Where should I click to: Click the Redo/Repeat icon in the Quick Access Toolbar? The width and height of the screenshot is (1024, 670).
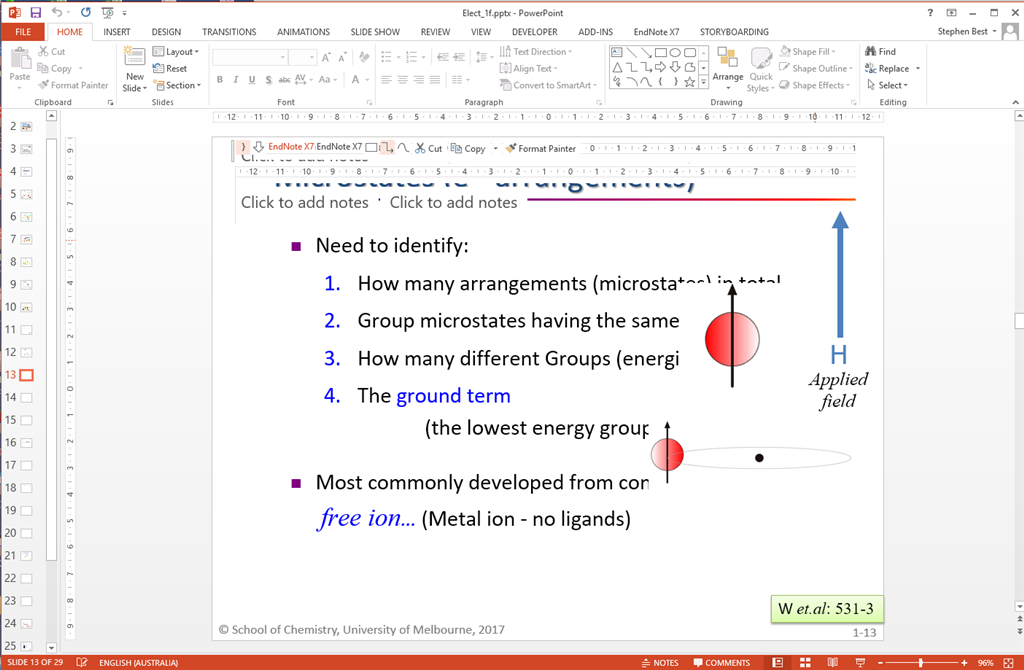coord(86,12)
